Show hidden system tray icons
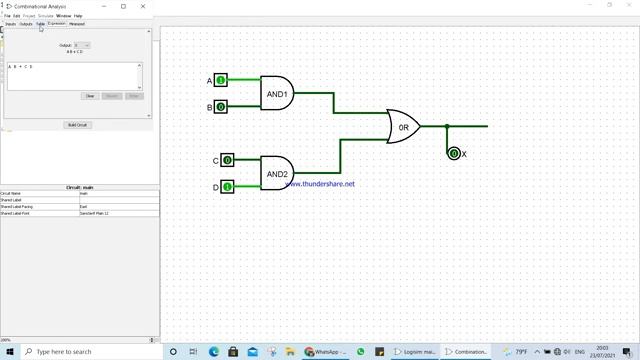Screen dimensions: 640x360 pyautogui.click(x=537, y=351)
